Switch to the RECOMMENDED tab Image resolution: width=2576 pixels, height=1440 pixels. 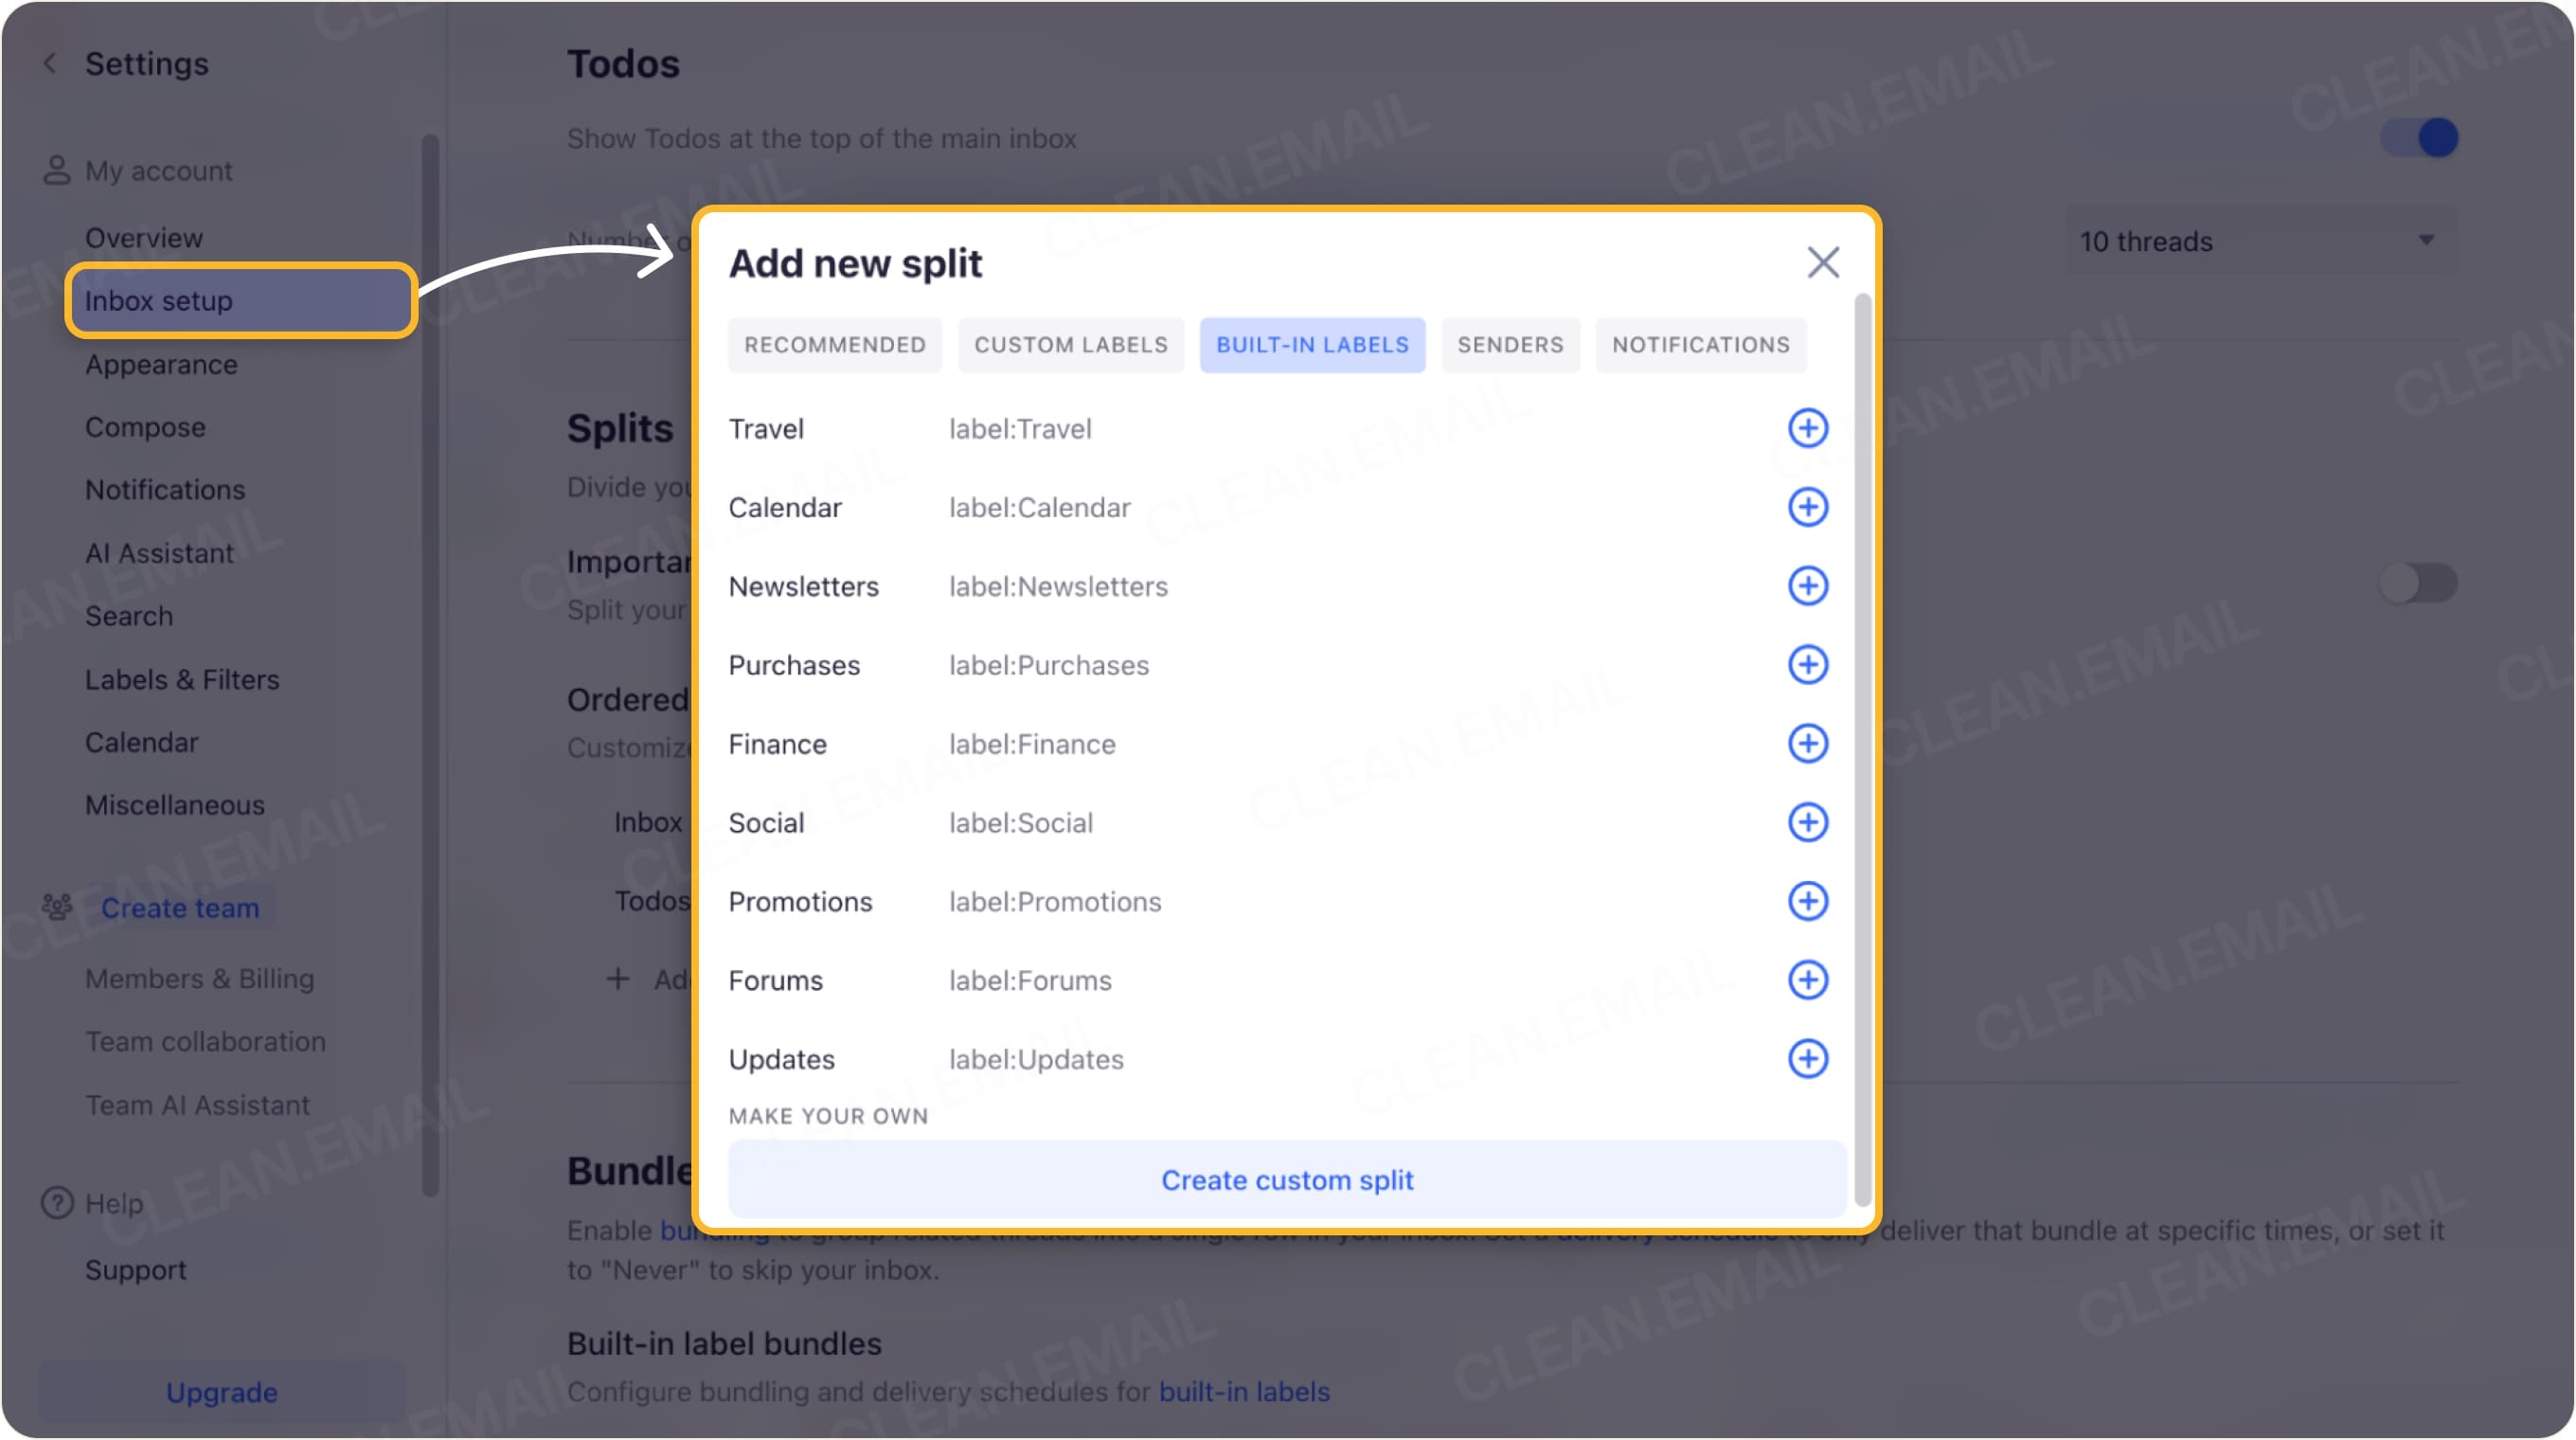coord(834,344)
